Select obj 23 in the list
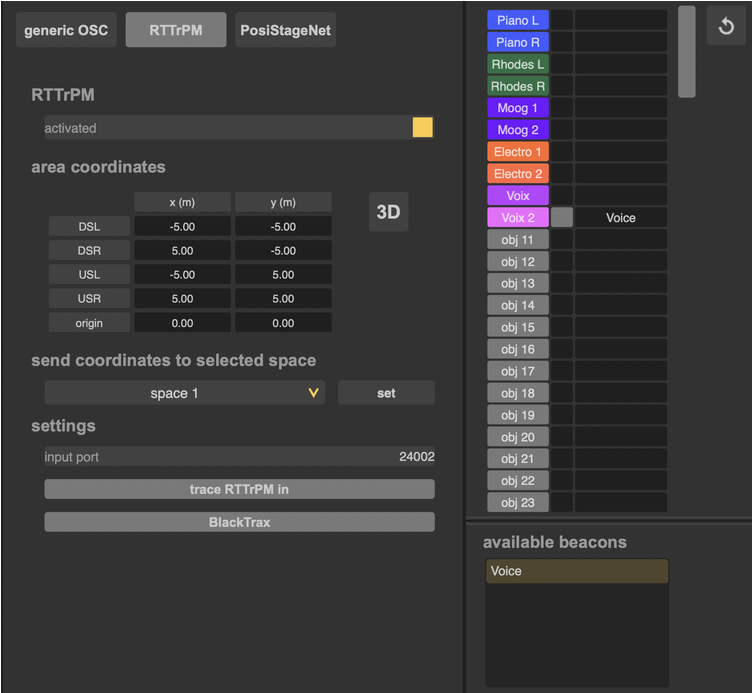The image size is (752, 693). point(518,503)
